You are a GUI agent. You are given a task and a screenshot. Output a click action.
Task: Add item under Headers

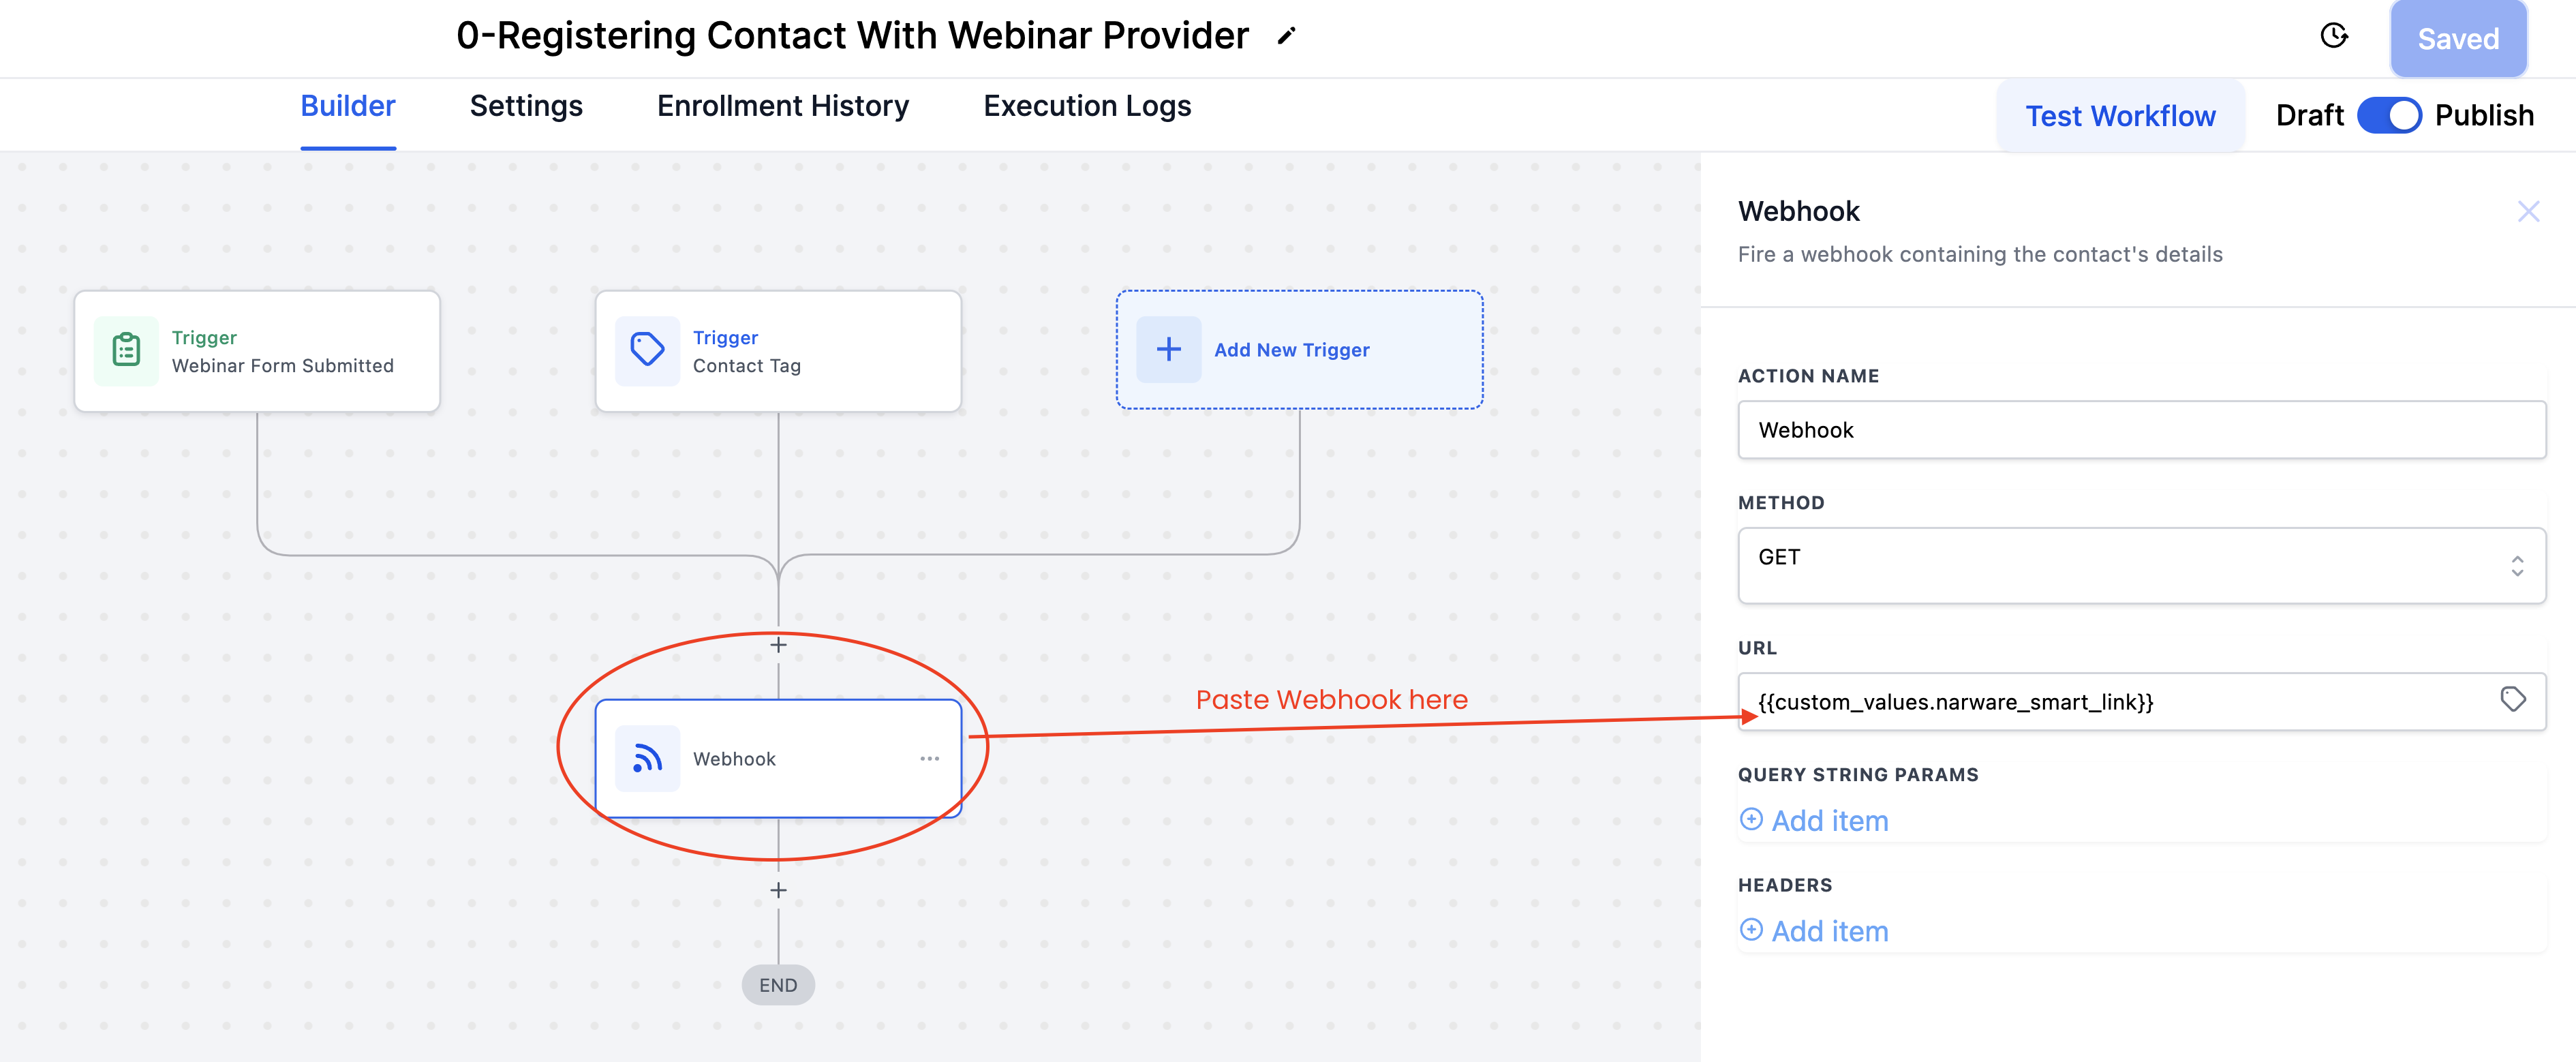pos(1814,931)
